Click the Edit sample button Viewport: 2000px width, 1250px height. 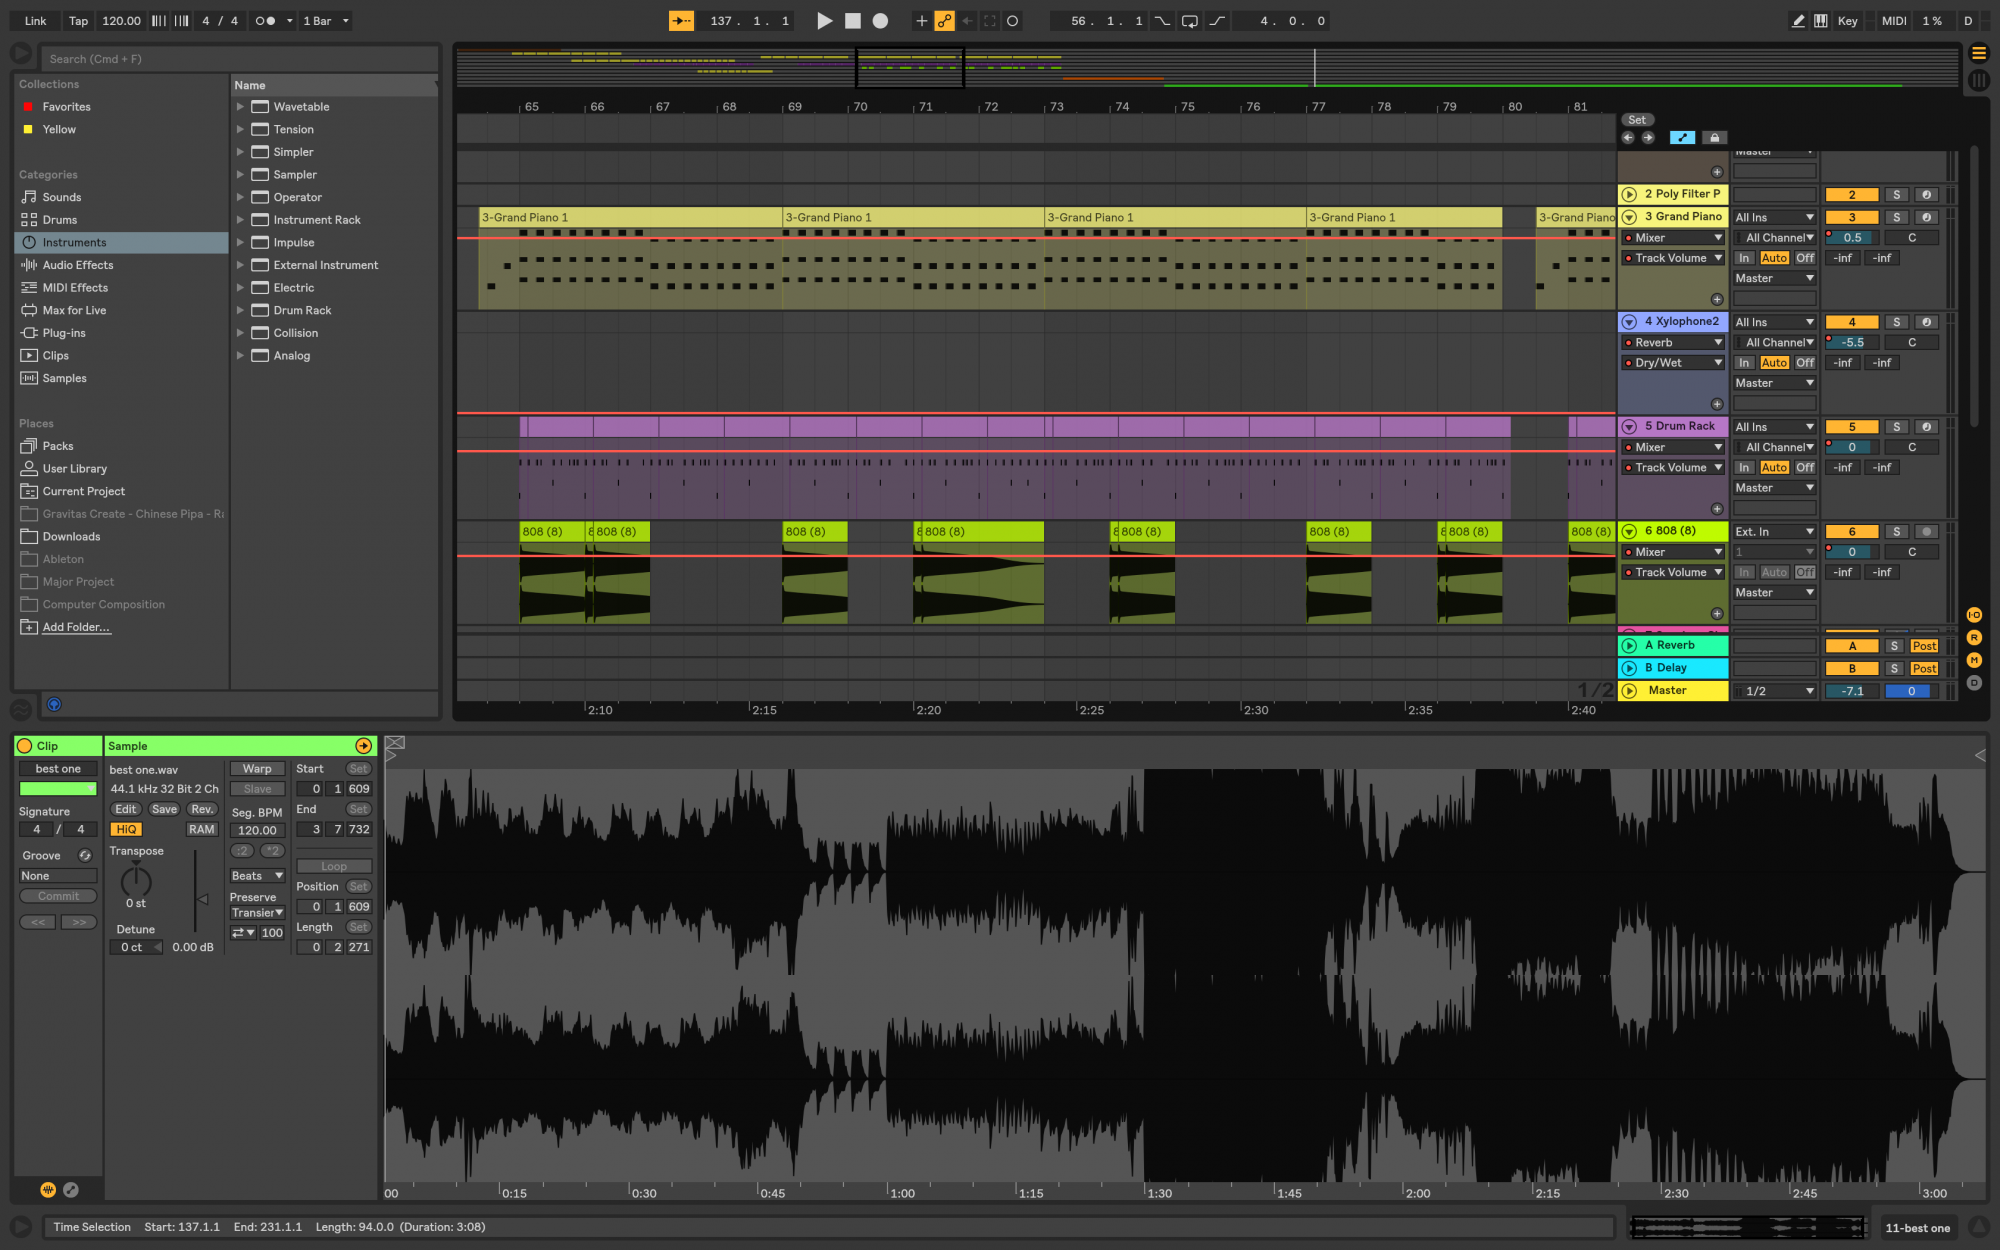click(126, 809)
